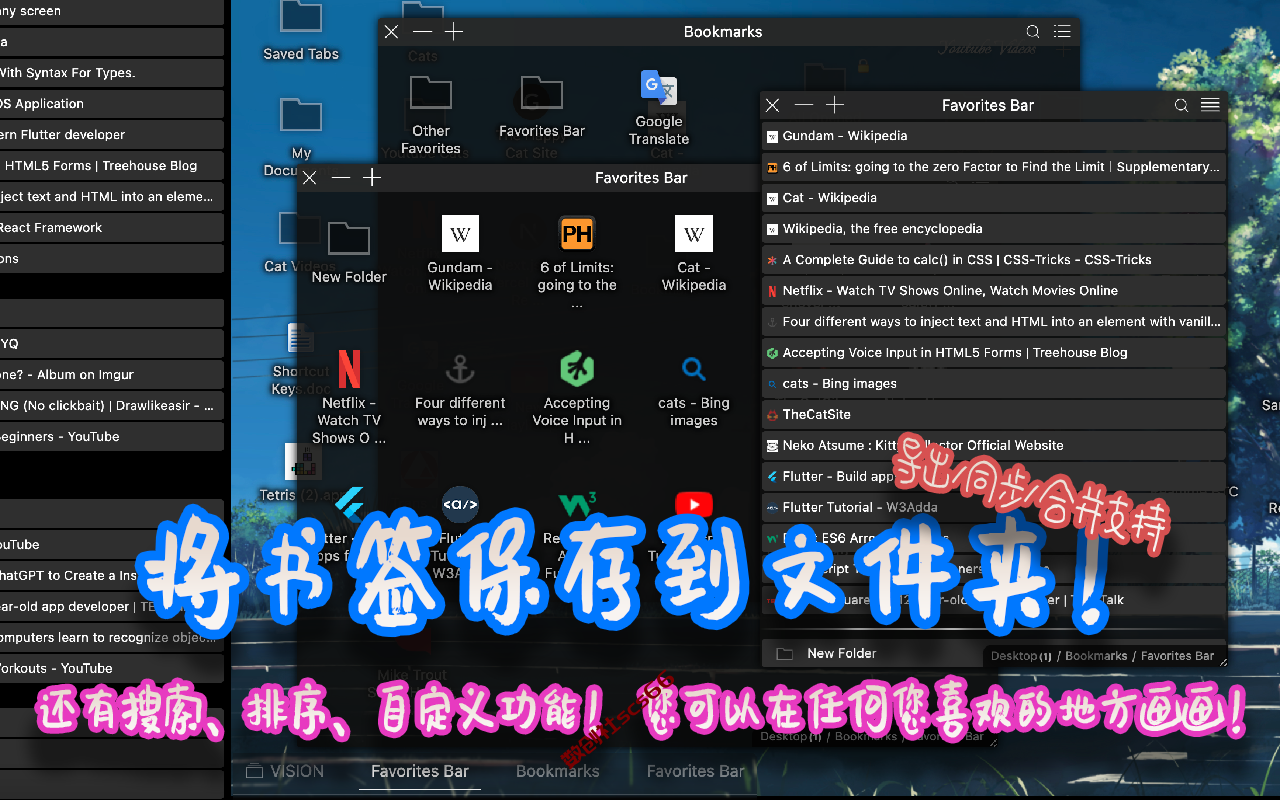Viewport: 1280px width, 800px height.
Task: Open Cat - Wikipedia icon in grid view
Action: point(694,234)
